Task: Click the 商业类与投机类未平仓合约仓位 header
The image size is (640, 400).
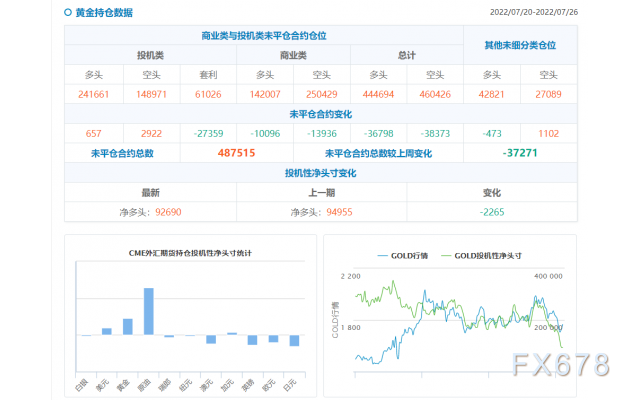Action: tap(264, 36)
